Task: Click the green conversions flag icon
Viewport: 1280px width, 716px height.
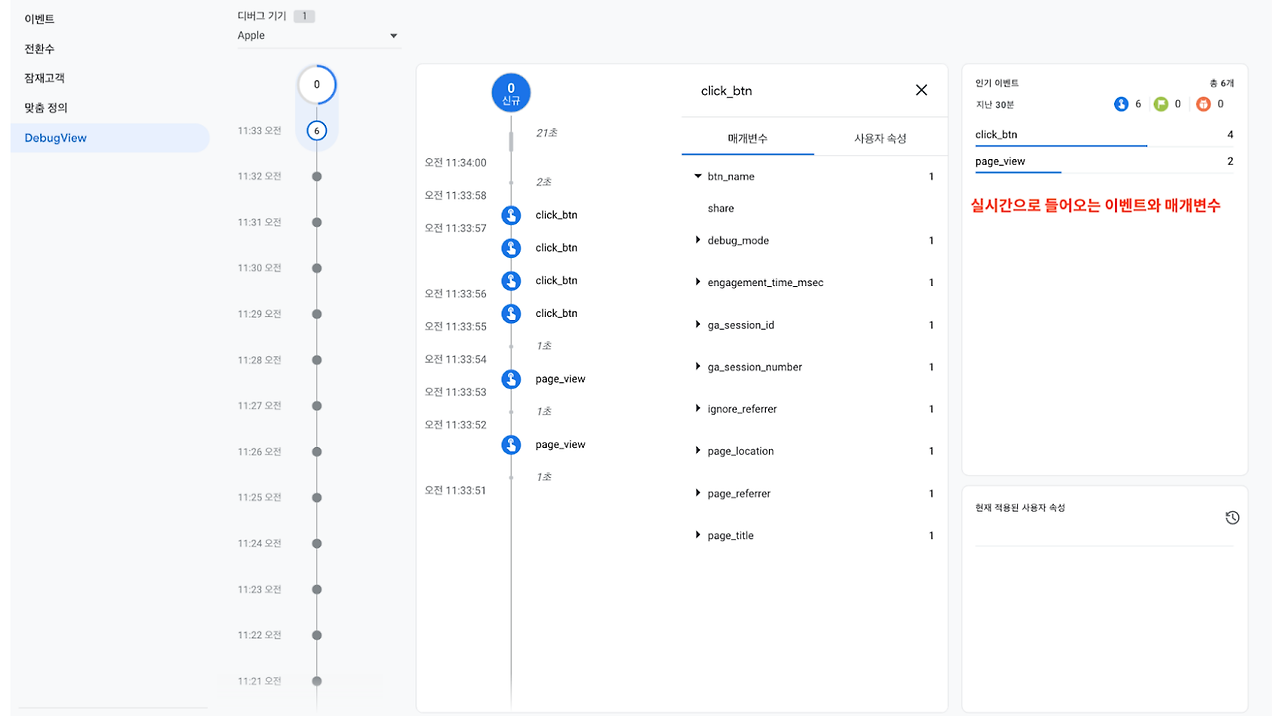Action: [1161, 104]
